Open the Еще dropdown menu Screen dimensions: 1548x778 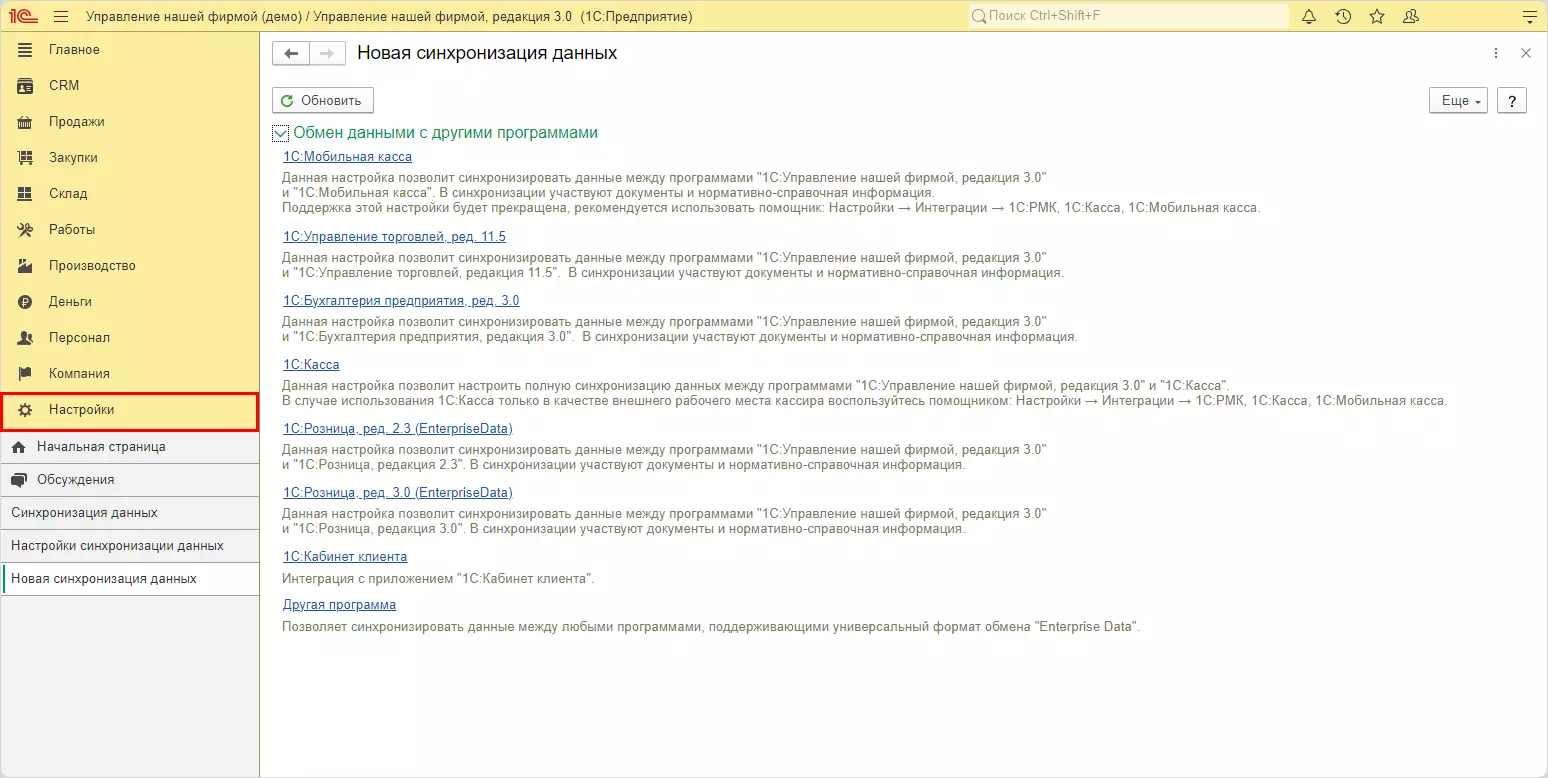point(1459,101)
